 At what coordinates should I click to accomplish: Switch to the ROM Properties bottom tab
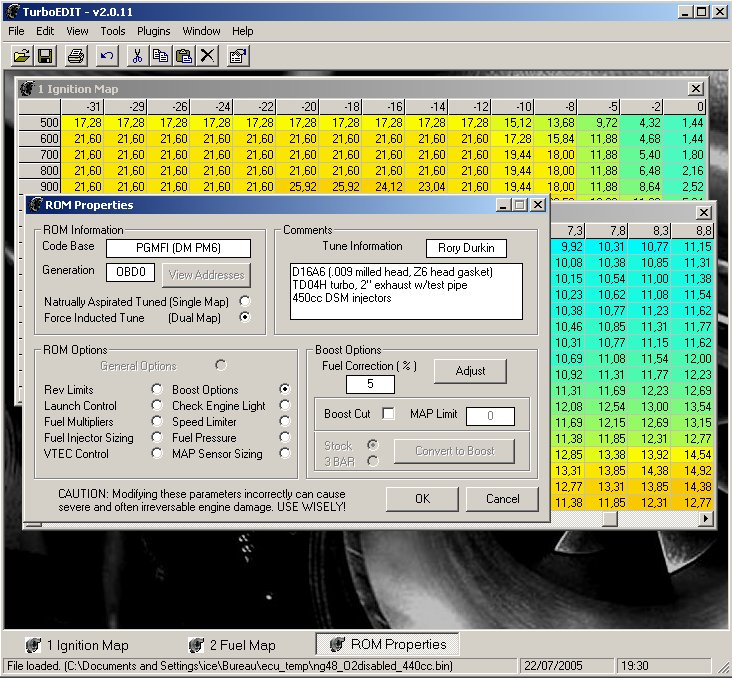[x=387, y=644]
